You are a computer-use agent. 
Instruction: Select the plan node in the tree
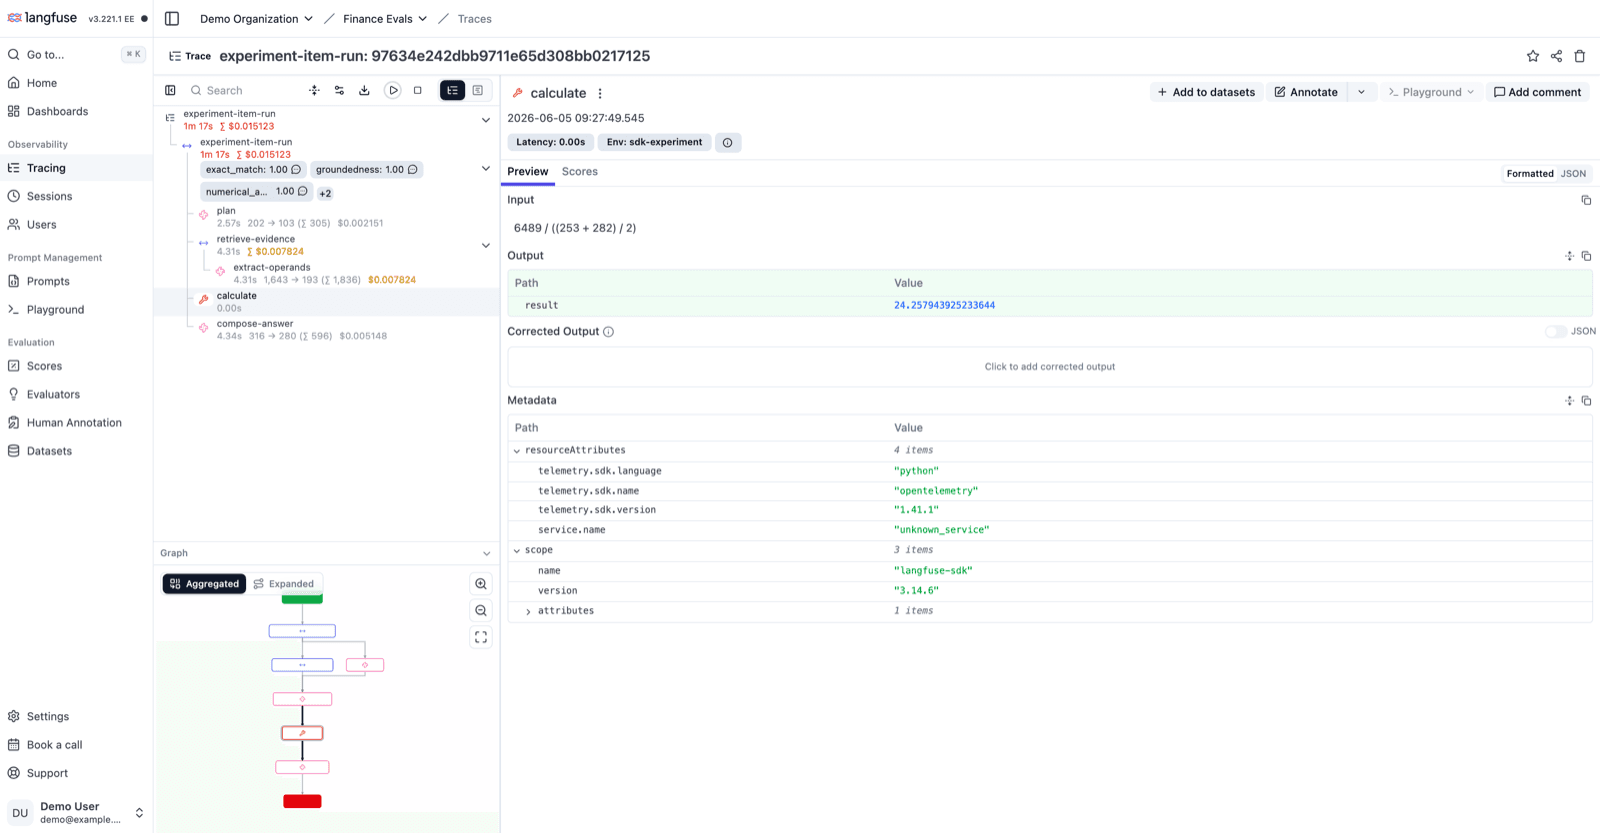pyautogui.click(x=326, y=216)
